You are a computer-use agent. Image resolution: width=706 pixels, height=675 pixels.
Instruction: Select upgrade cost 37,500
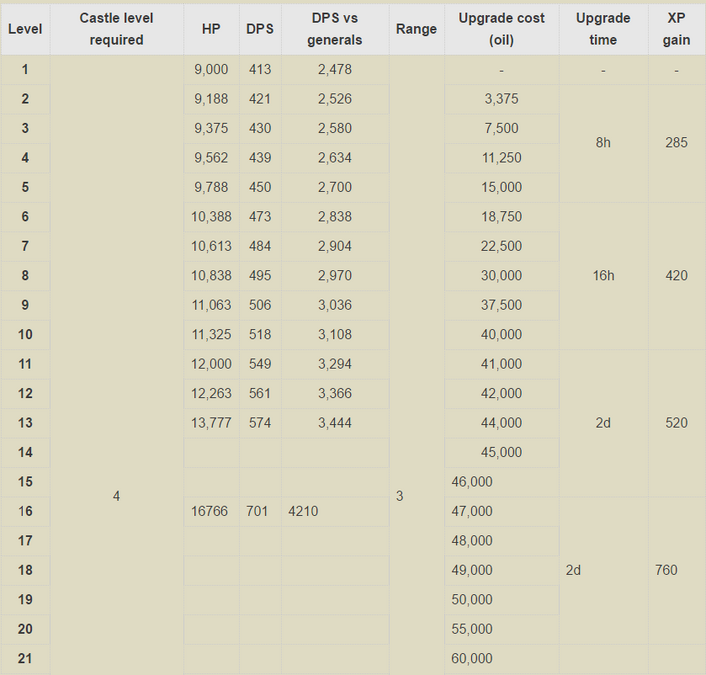502,305
